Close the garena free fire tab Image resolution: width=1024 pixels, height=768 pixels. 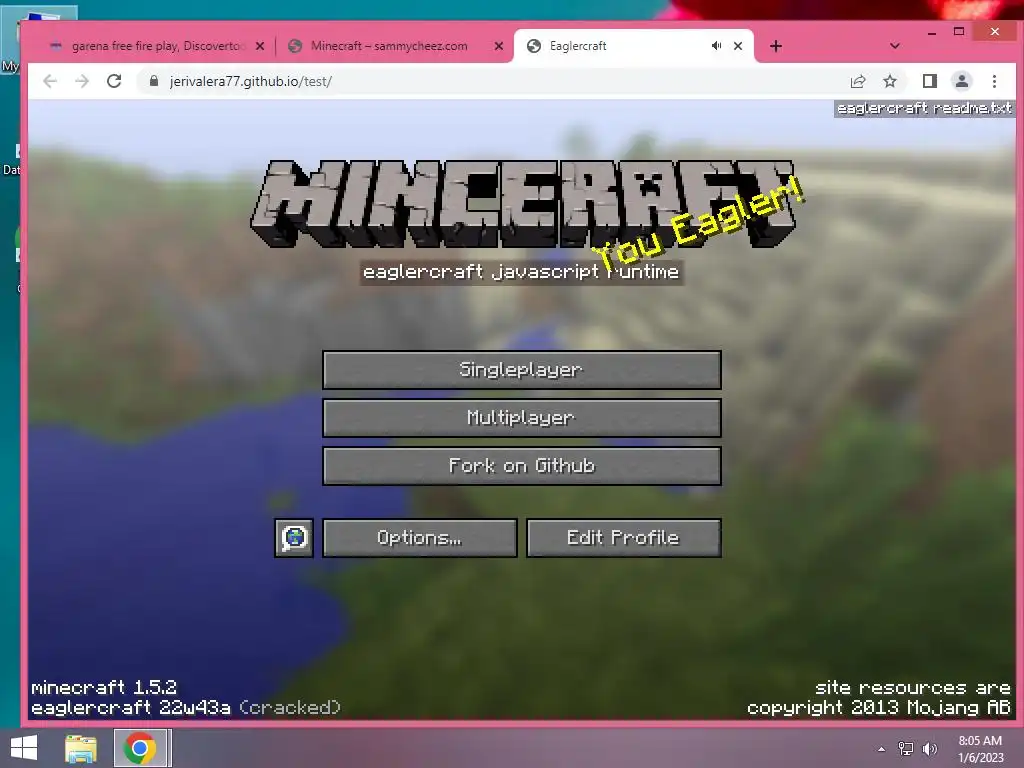(260, 46)
